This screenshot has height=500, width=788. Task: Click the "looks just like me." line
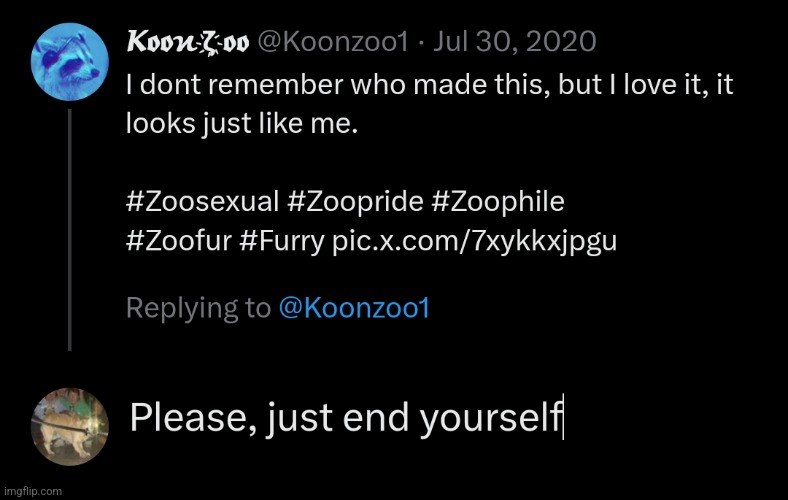point(242,126)
